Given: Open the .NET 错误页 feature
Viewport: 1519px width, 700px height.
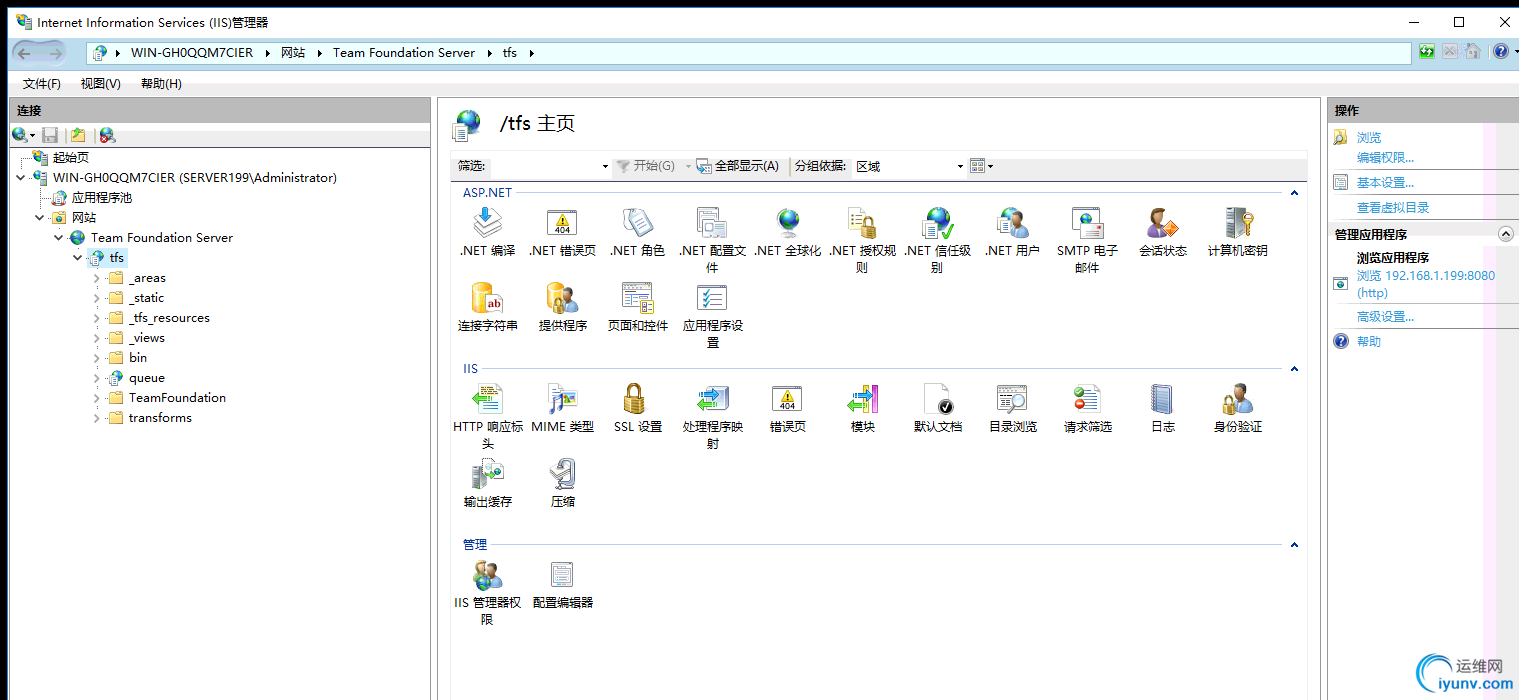Looking at the screenshot, I should 562,232.
